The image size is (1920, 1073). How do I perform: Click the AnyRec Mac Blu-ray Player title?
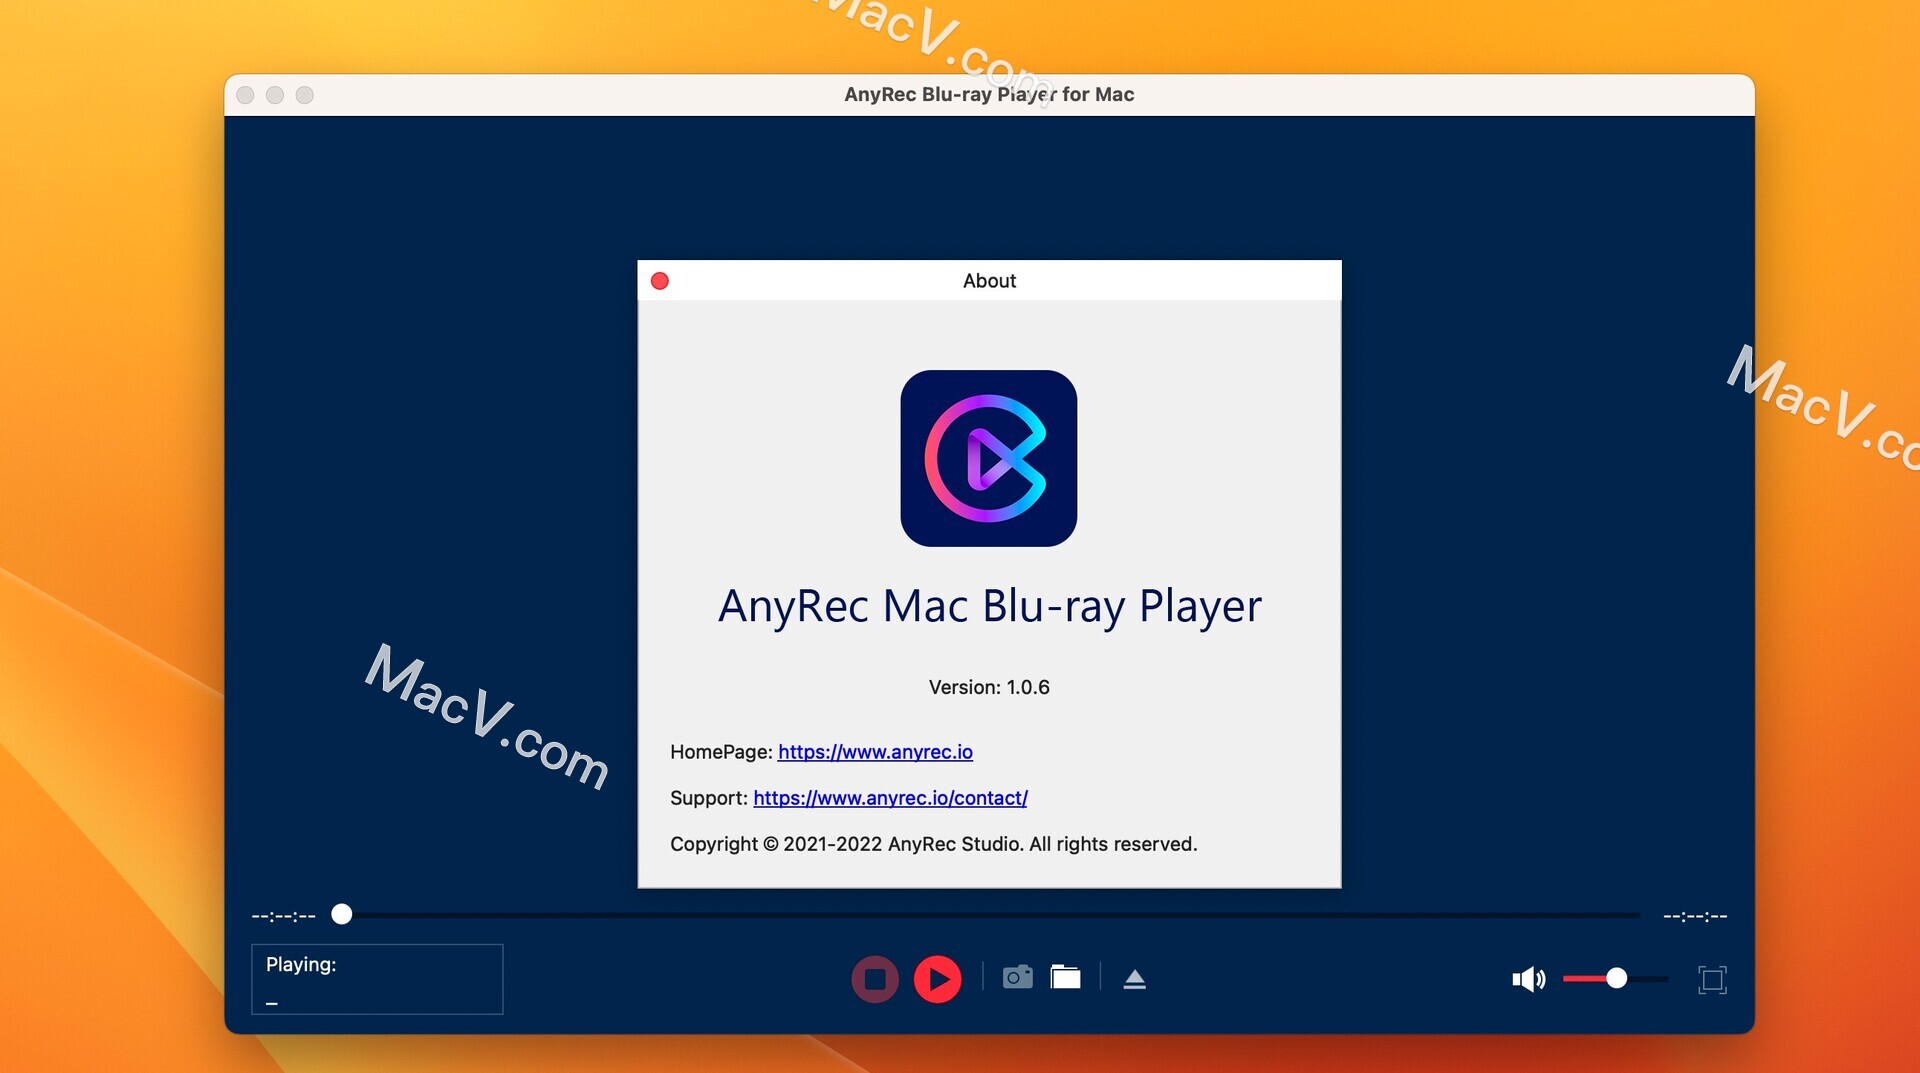coord(990,606)
